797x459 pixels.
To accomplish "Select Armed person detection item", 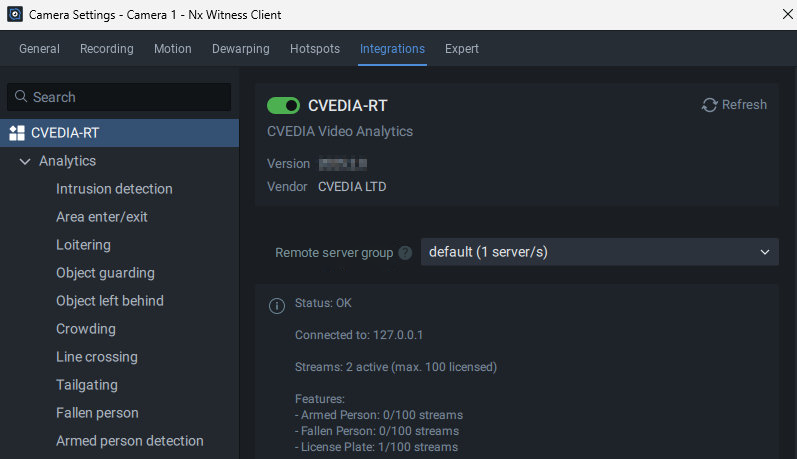I will click(x=129, y=441).
